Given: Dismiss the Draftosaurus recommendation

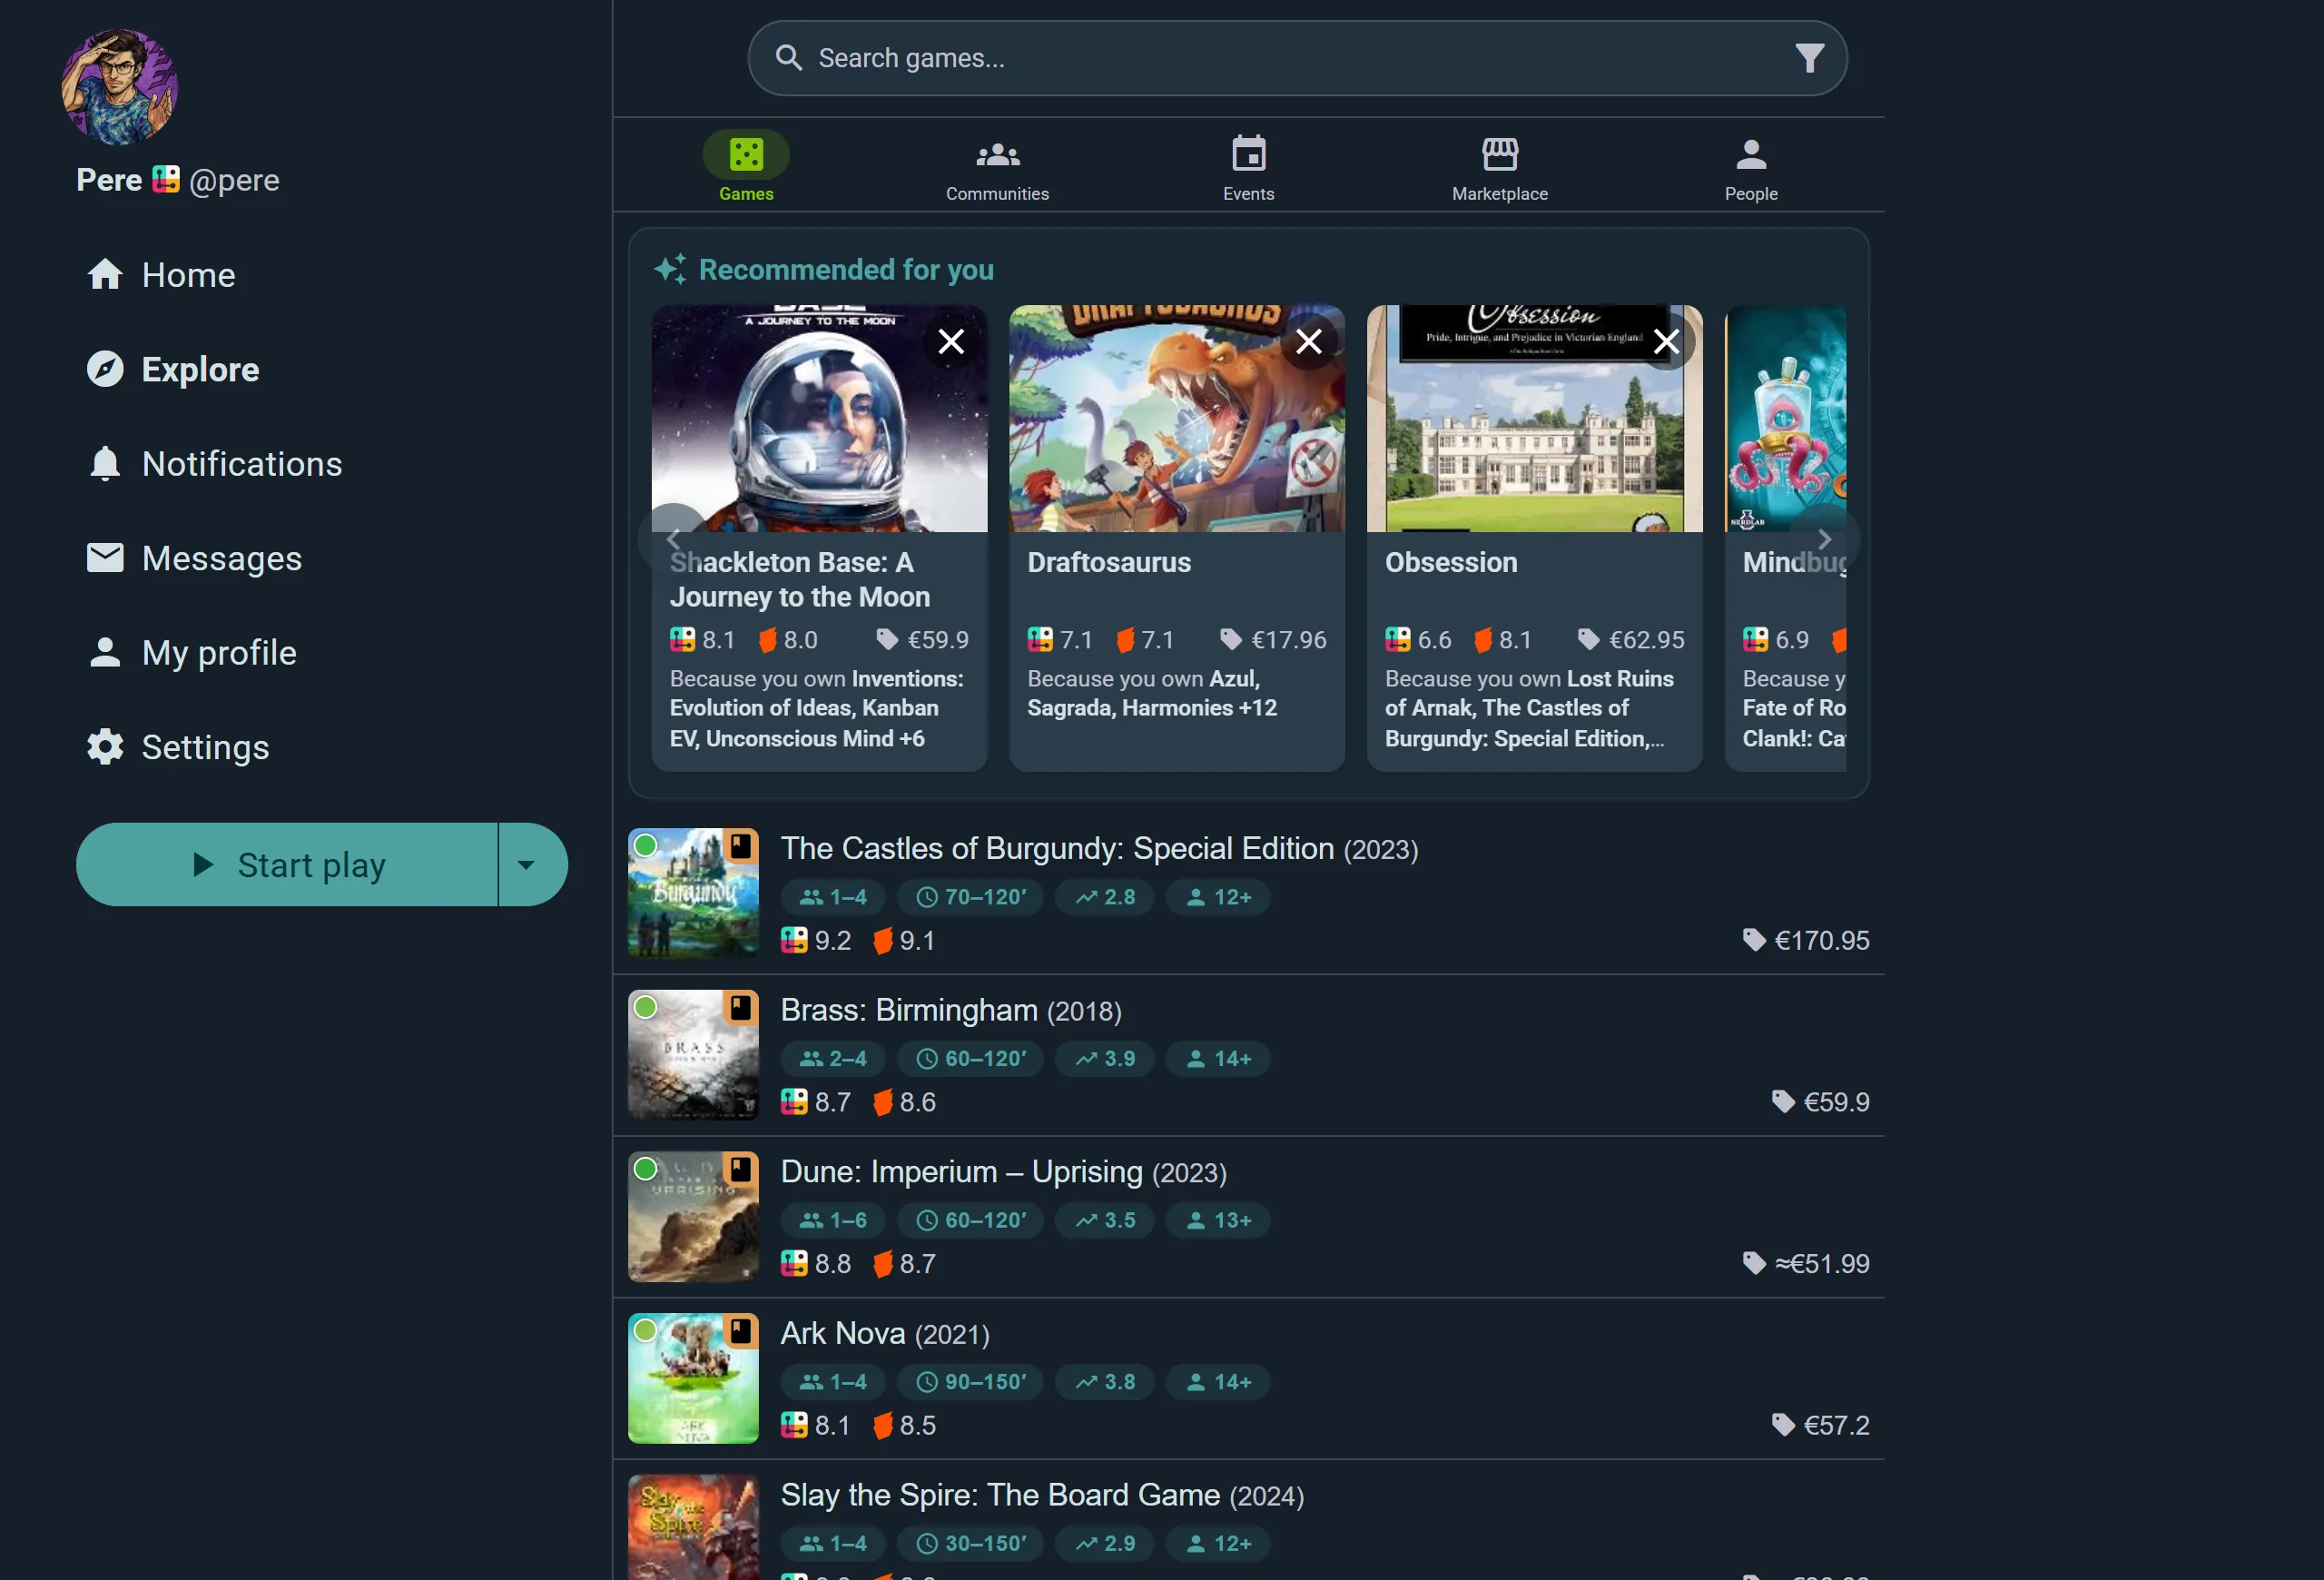Looking at the screenshot, I should click(1308, 342).
